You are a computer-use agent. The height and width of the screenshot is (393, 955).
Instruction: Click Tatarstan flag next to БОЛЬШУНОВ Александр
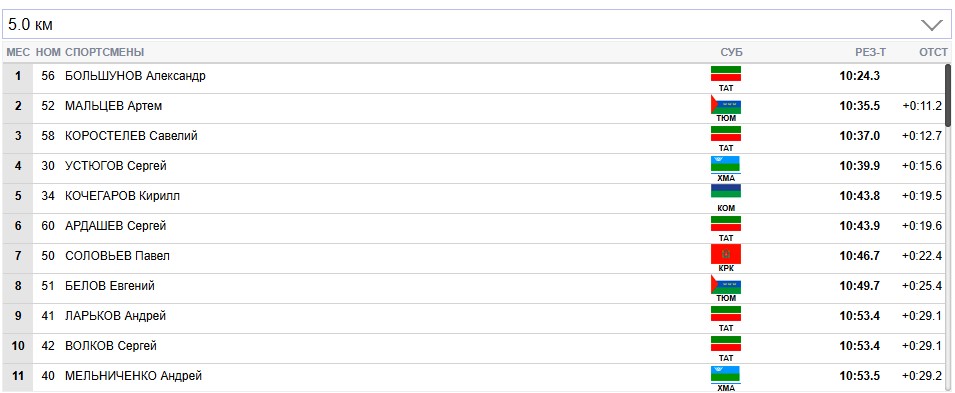[725, 74]
